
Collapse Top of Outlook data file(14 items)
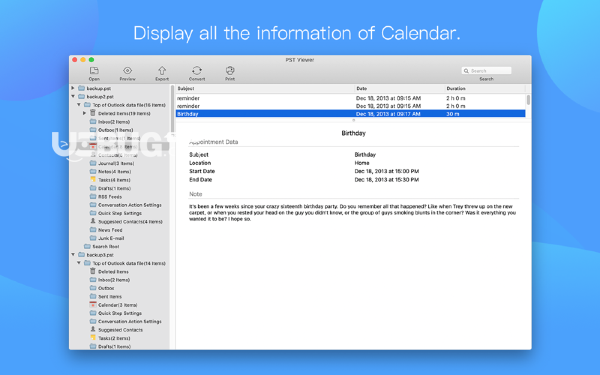coord(79,263)
